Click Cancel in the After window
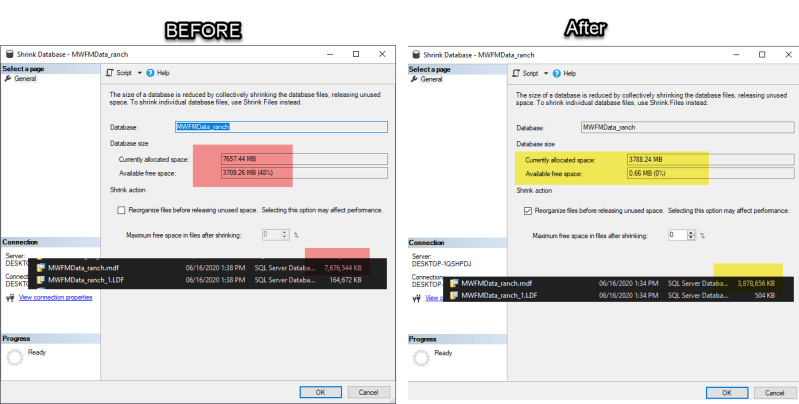Screen dimensions: 799x404 pyautogui.click(x=775, y=393)
